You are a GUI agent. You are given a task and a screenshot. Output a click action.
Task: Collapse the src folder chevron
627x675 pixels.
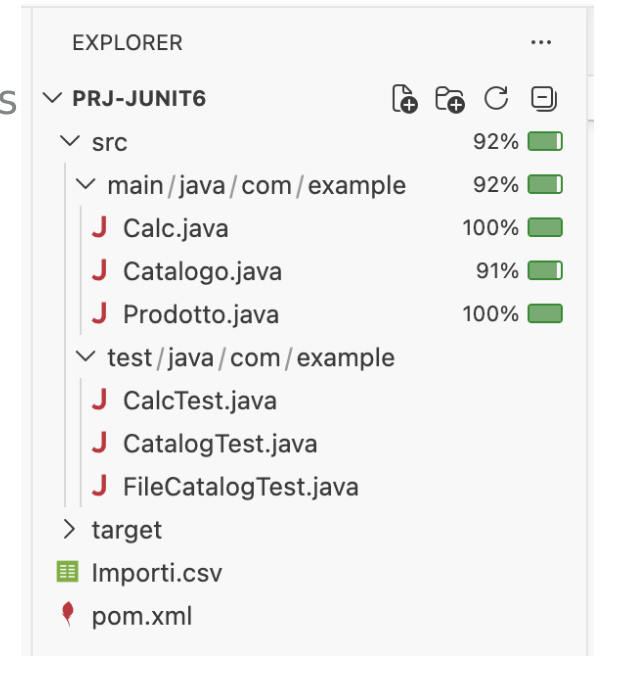pos(69,142)
